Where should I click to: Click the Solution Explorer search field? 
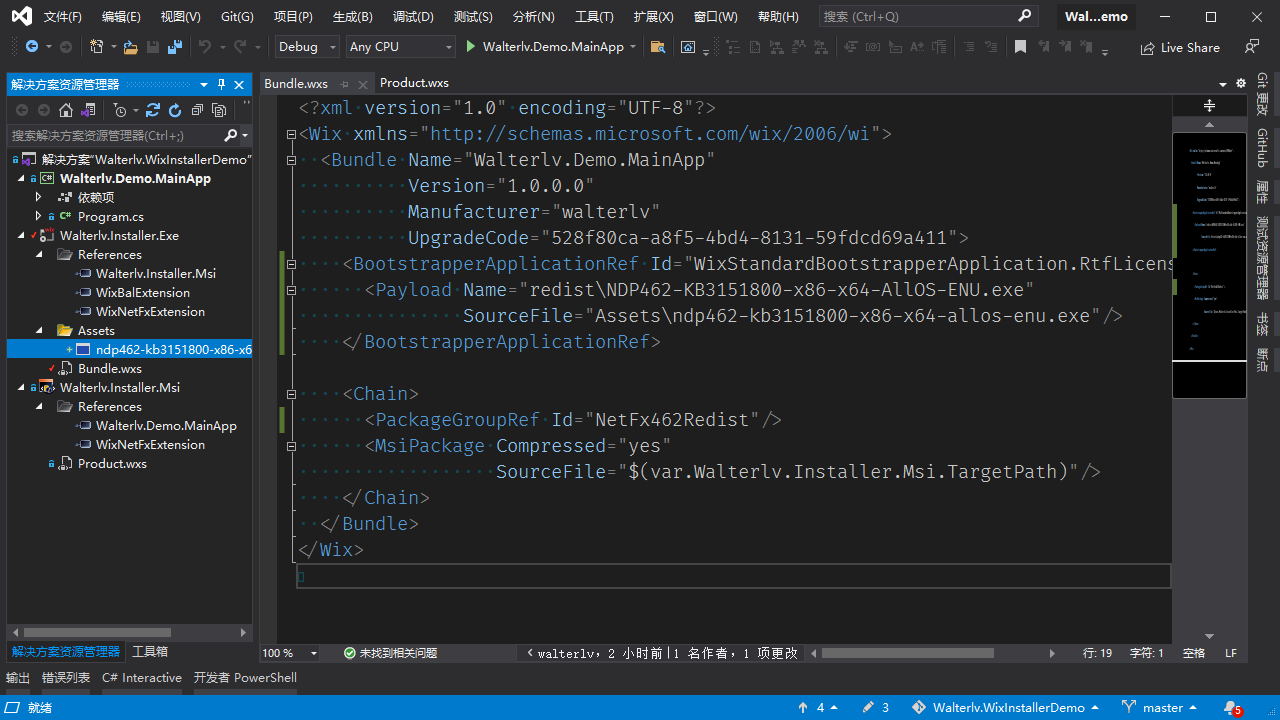[113, 135]
